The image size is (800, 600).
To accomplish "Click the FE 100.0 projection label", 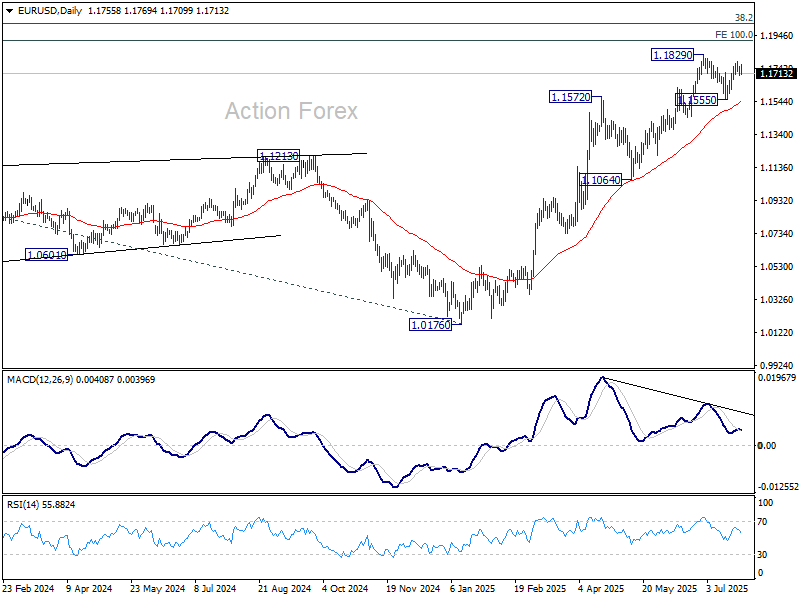I will [x=734, y=34].
